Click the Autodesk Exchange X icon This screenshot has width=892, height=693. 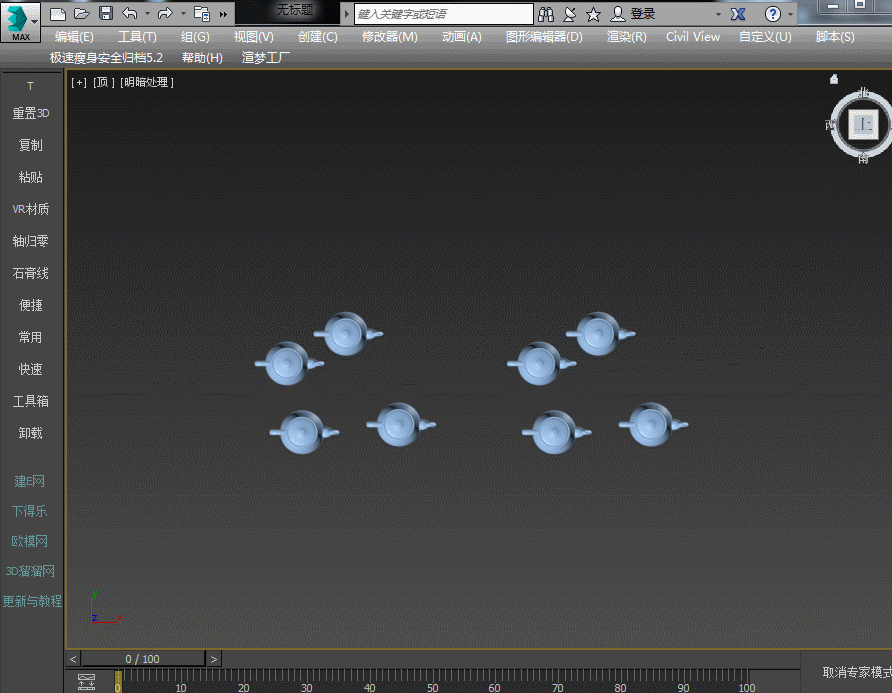738,14
